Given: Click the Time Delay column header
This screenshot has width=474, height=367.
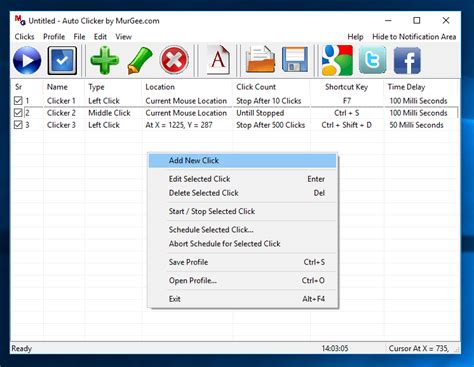Looking at the screenshot, I should [x=422, y=87].
